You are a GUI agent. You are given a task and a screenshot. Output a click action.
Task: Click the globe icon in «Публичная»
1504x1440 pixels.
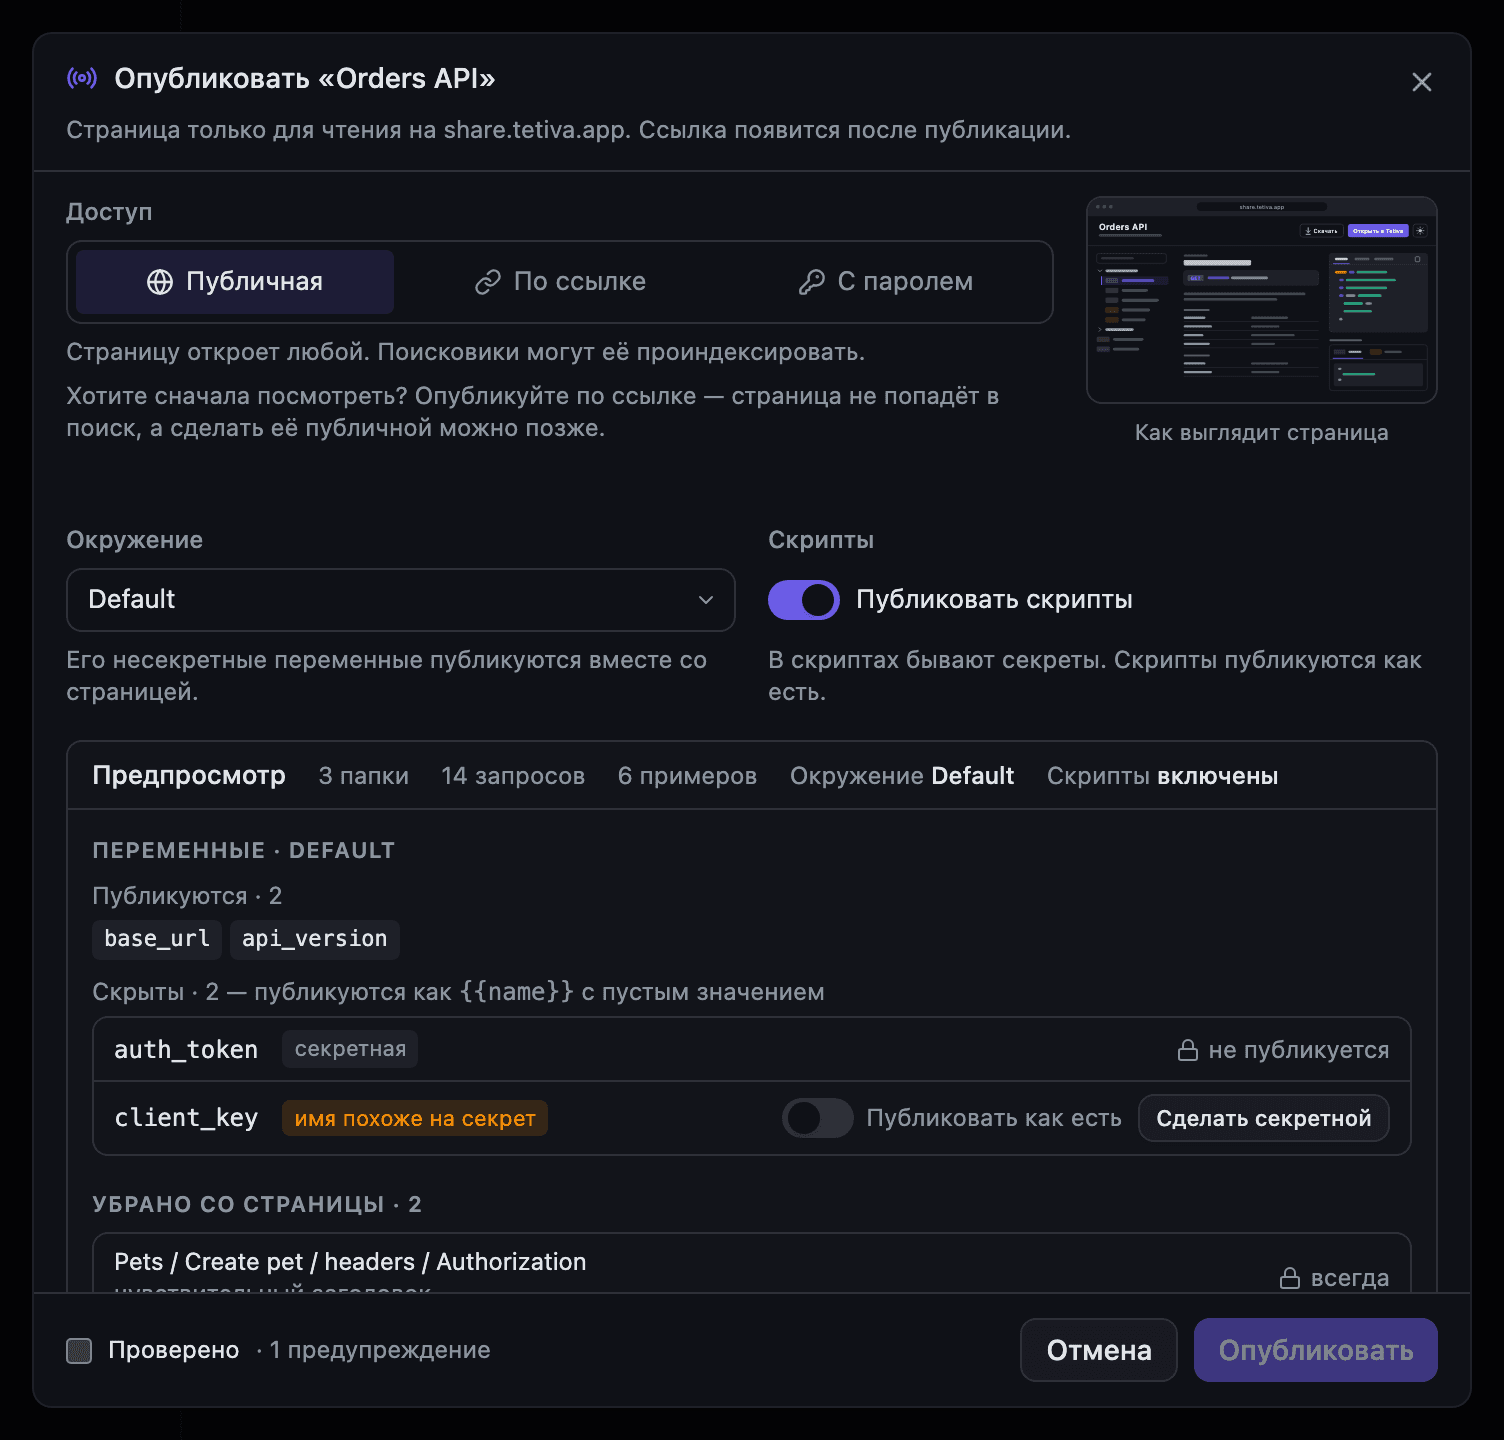(x=160, y=282)
